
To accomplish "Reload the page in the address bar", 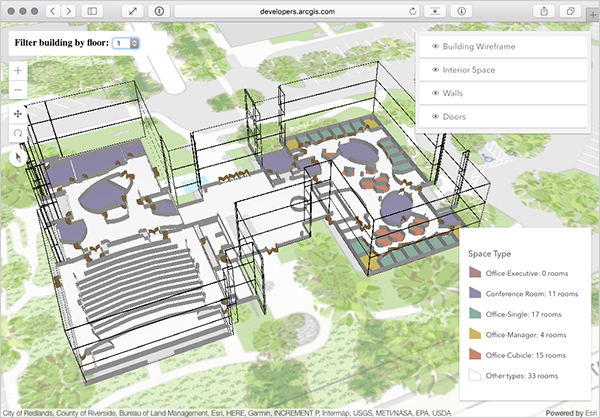I will [412, 11].
